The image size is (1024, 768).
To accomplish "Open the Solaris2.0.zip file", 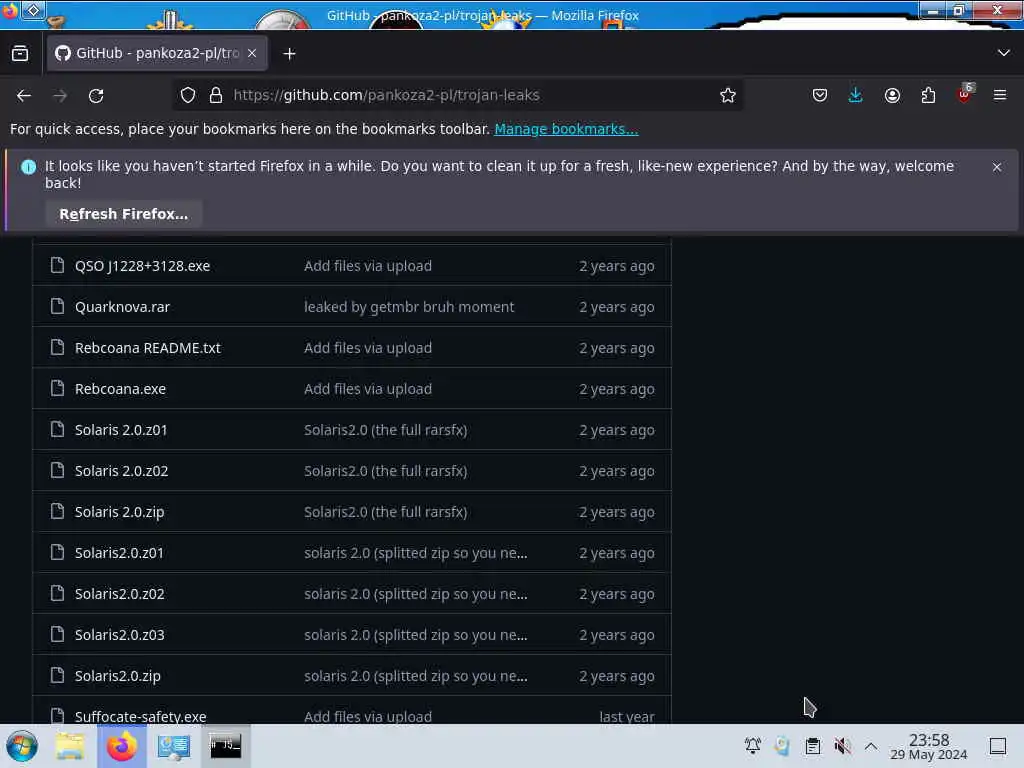I will 118,676.
